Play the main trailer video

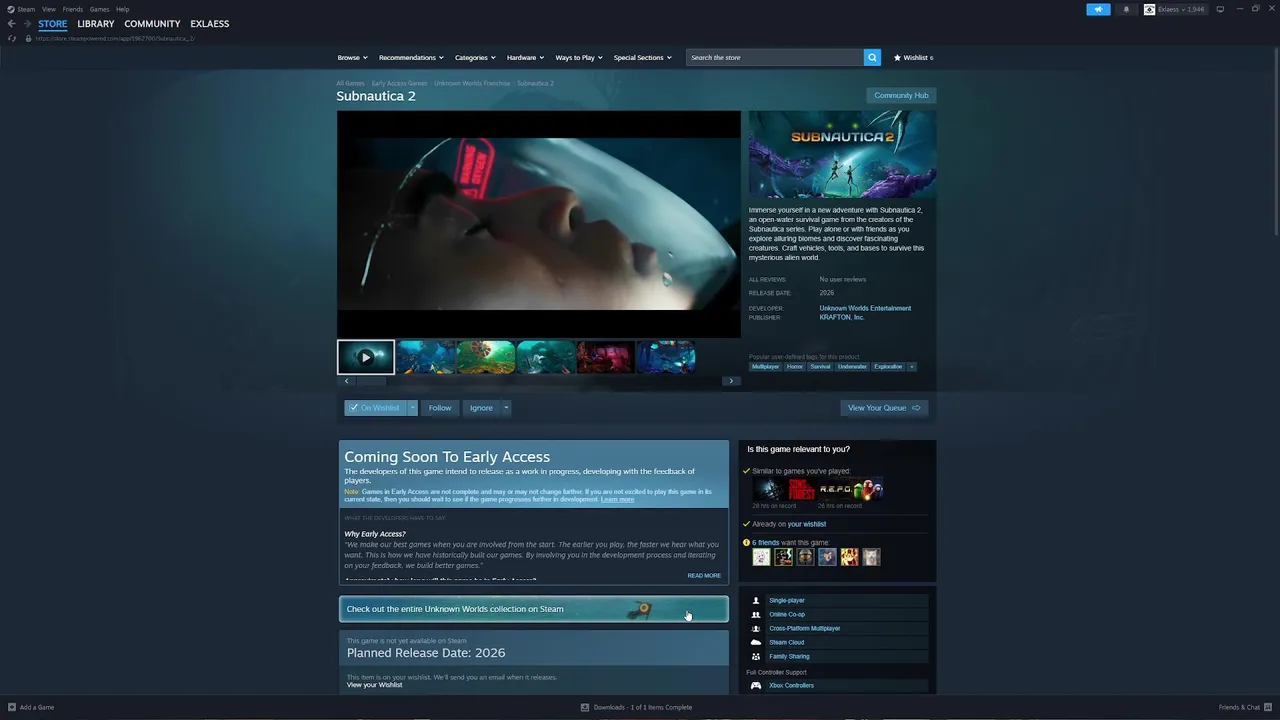coord(539,224)
